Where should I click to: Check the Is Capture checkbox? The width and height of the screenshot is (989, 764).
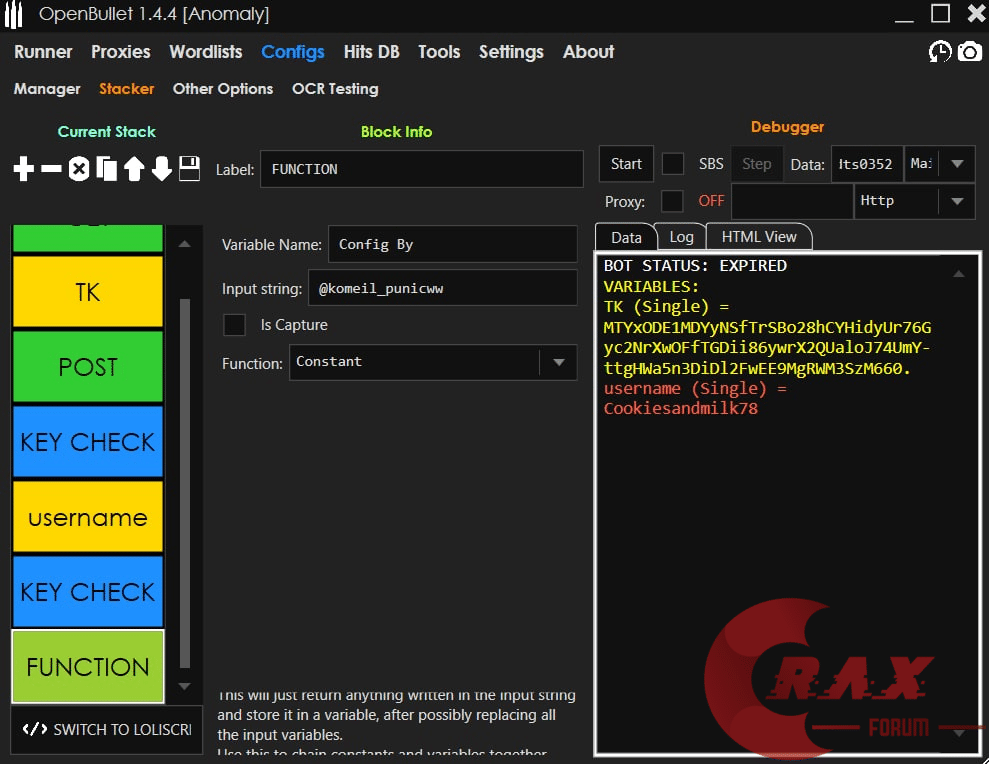point(234,325)
